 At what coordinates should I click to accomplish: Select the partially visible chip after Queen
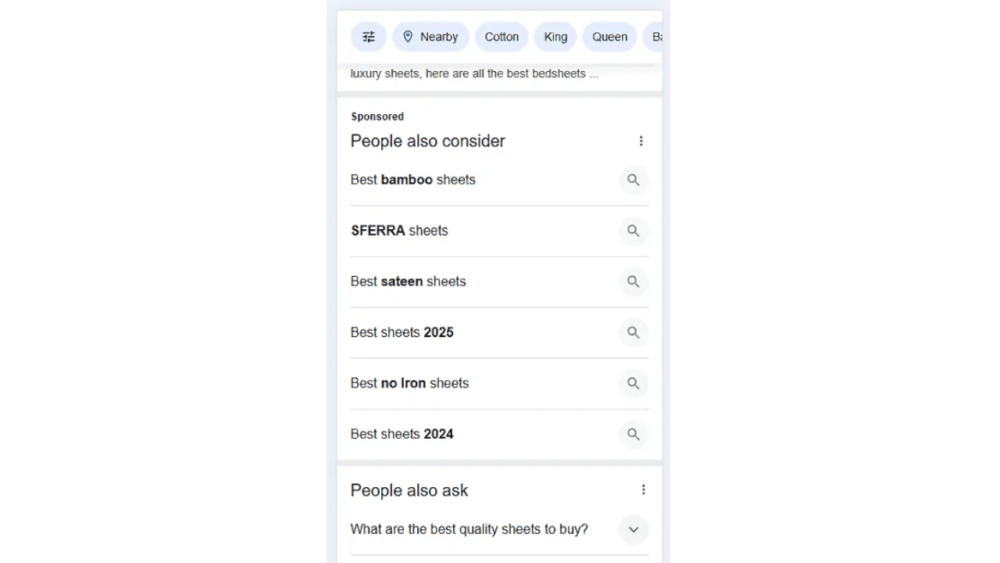[x=653, y=37]
